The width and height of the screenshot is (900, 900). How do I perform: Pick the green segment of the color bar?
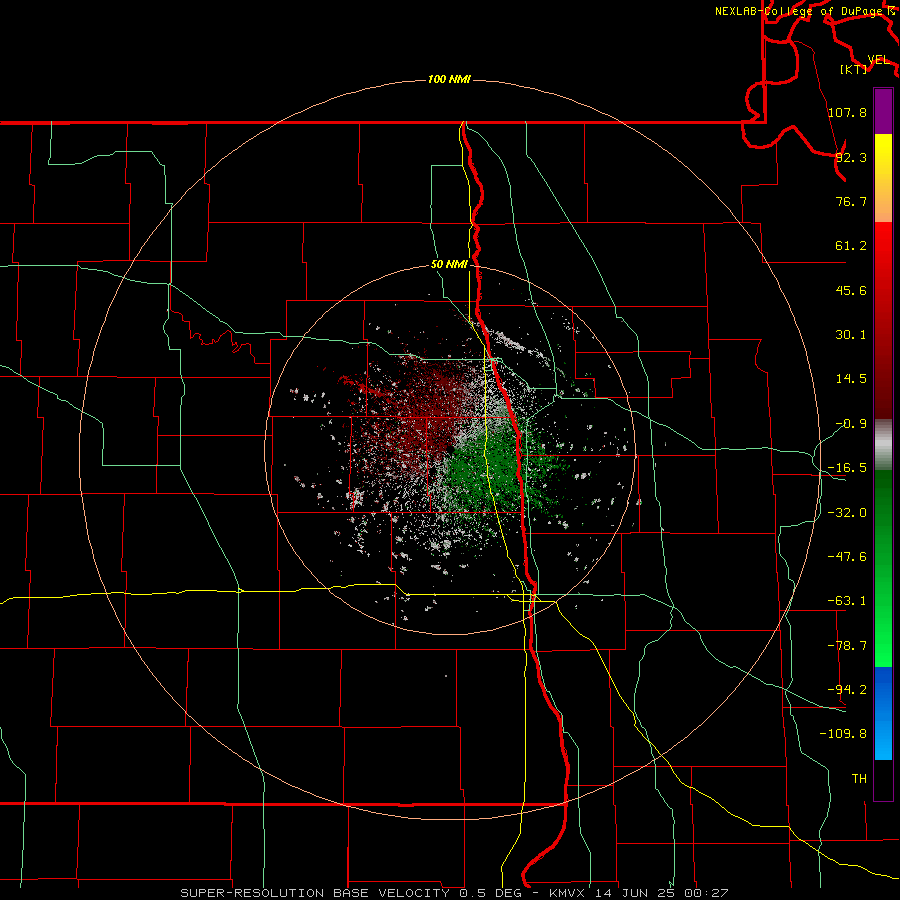[x=883, y=568]
